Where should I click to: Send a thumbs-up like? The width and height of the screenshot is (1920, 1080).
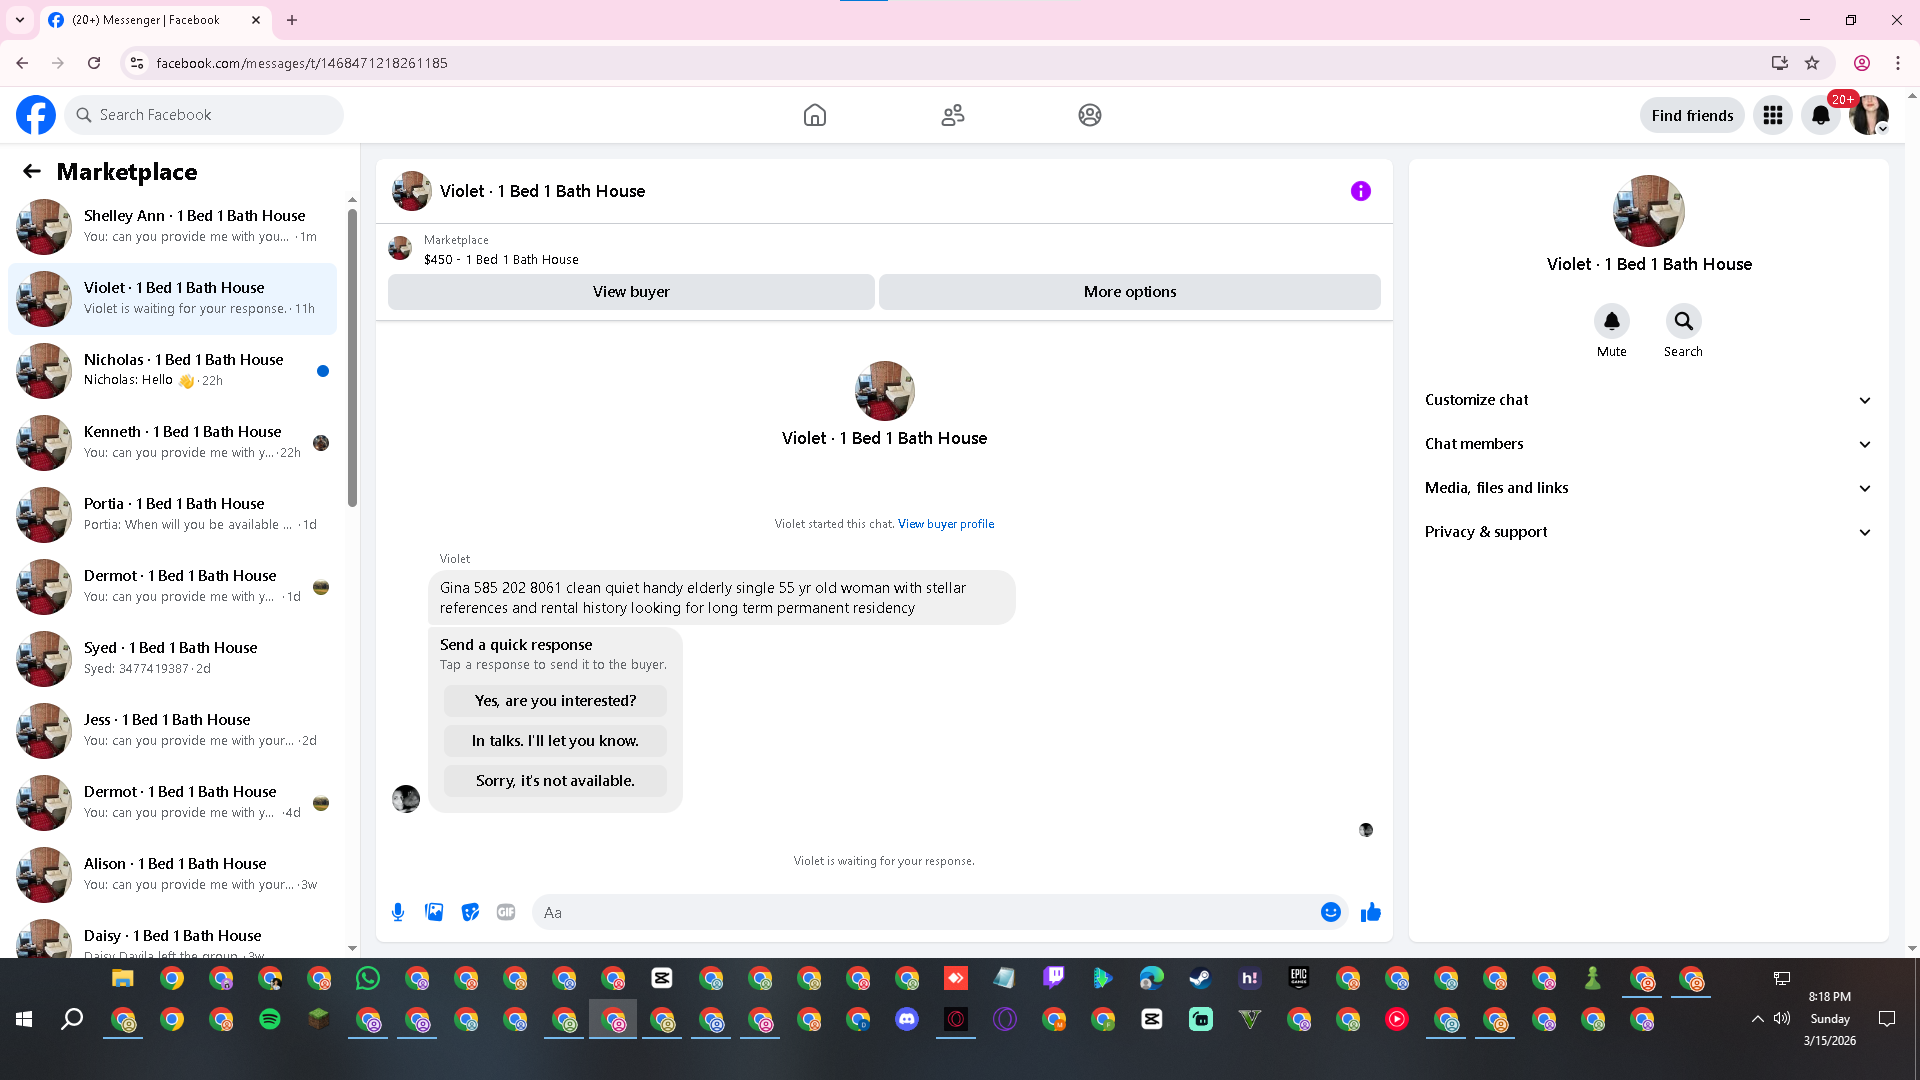[1371, 912]
